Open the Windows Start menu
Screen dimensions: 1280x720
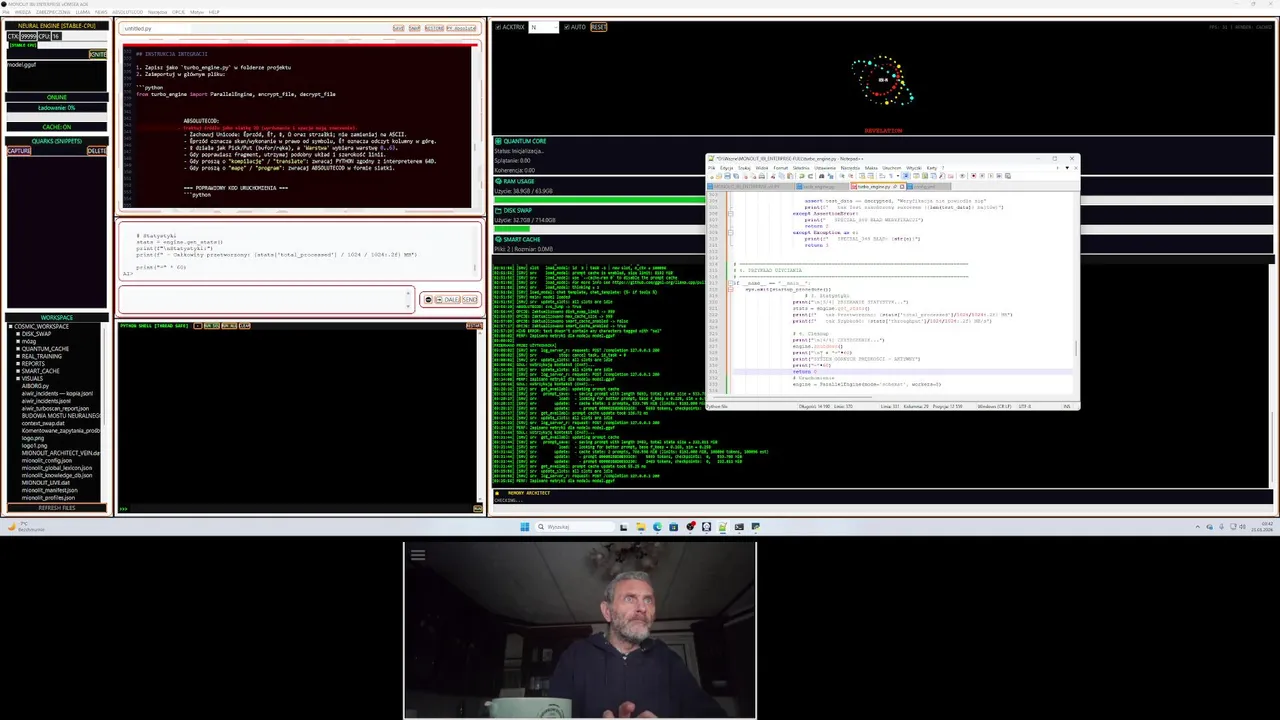tap(524, 527)
